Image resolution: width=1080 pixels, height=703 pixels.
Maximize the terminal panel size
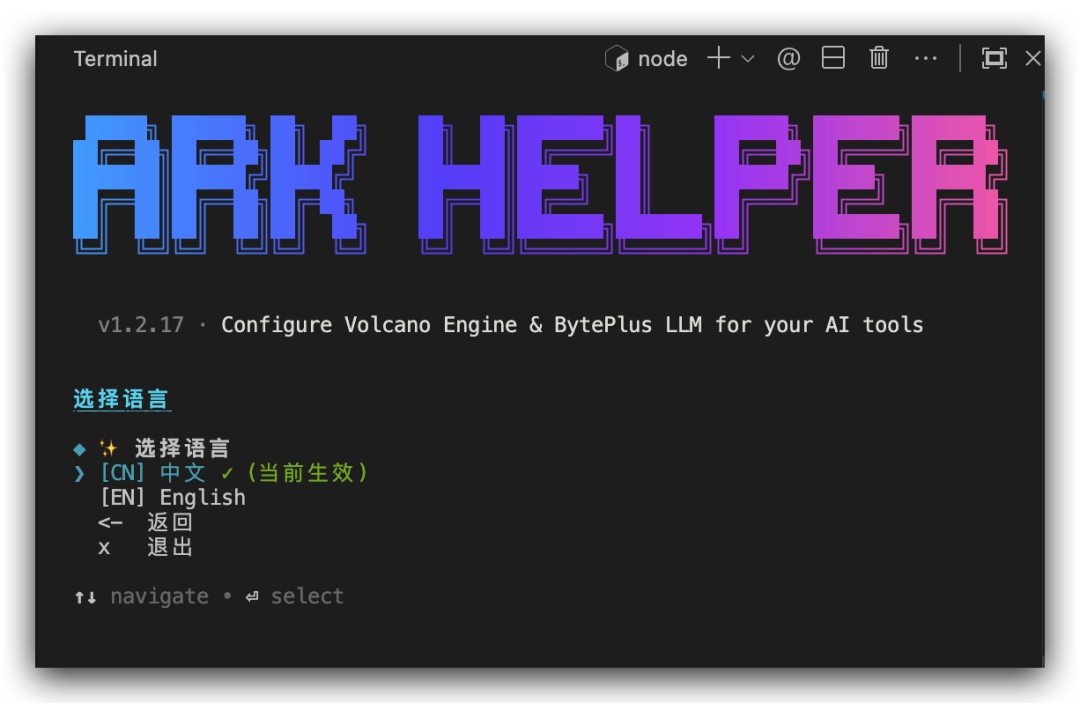(x=994, y=59)
